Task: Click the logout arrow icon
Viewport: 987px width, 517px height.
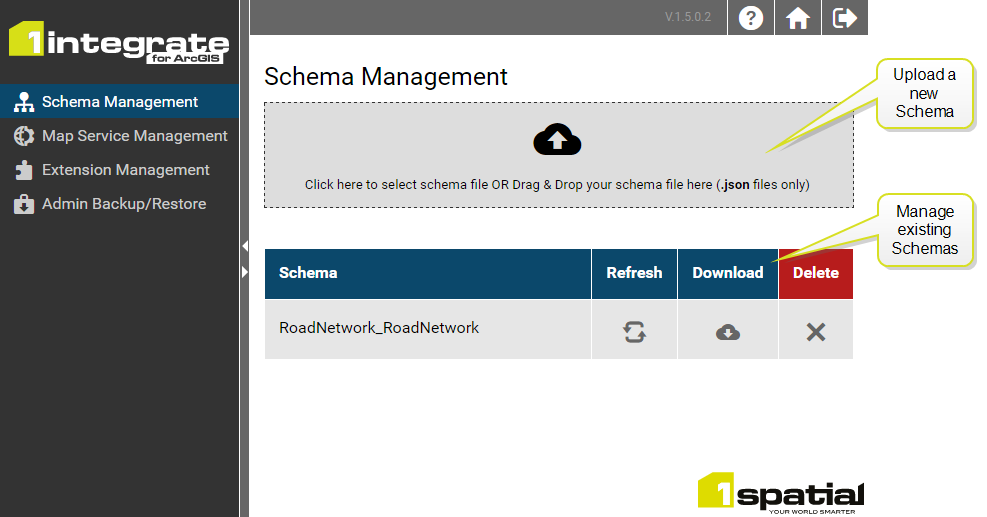Action: click(845, 18)
